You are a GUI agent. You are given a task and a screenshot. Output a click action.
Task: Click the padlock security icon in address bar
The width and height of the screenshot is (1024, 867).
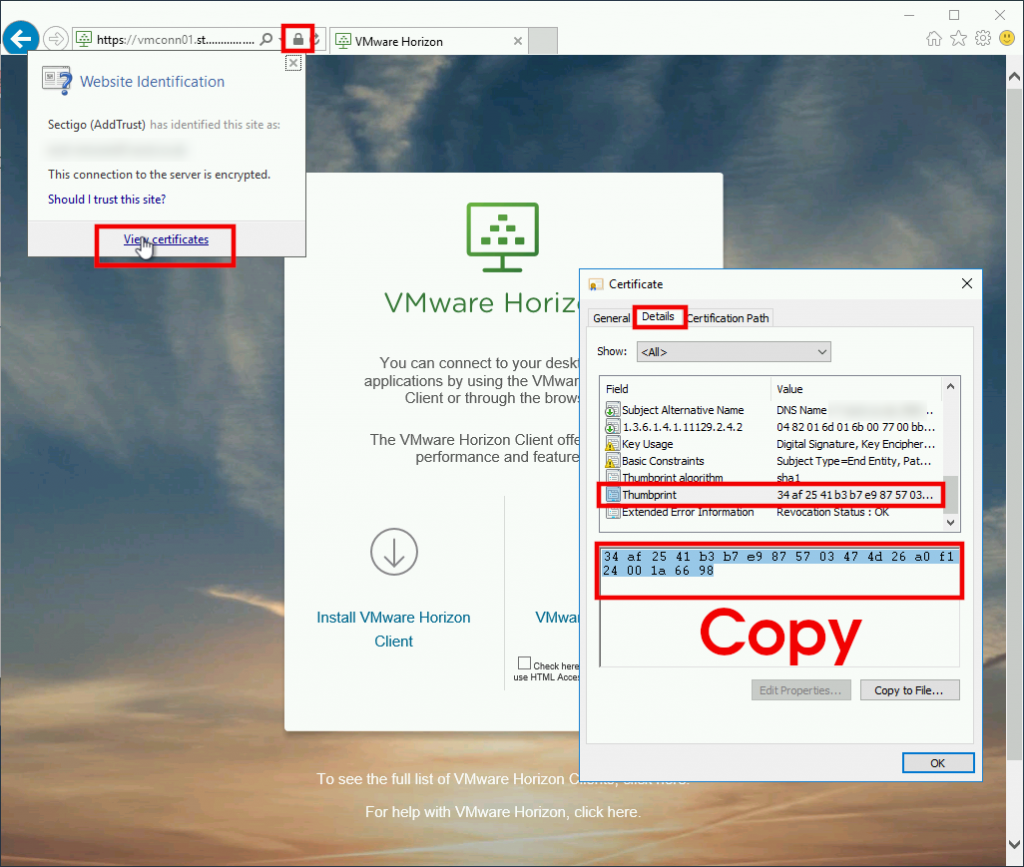(x=298, y=39)
